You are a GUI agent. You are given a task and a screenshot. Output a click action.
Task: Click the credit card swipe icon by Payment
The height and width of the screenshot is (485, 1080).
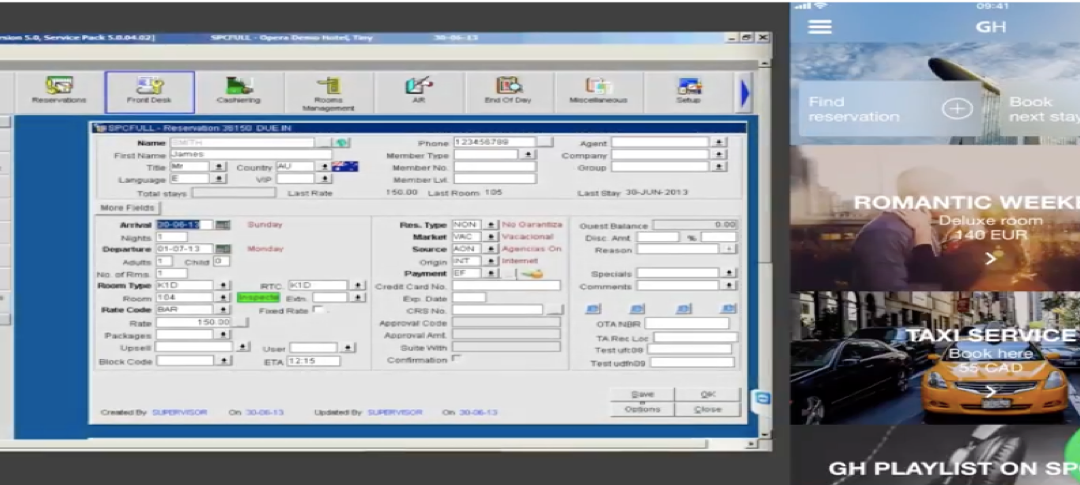click(532, 274)
